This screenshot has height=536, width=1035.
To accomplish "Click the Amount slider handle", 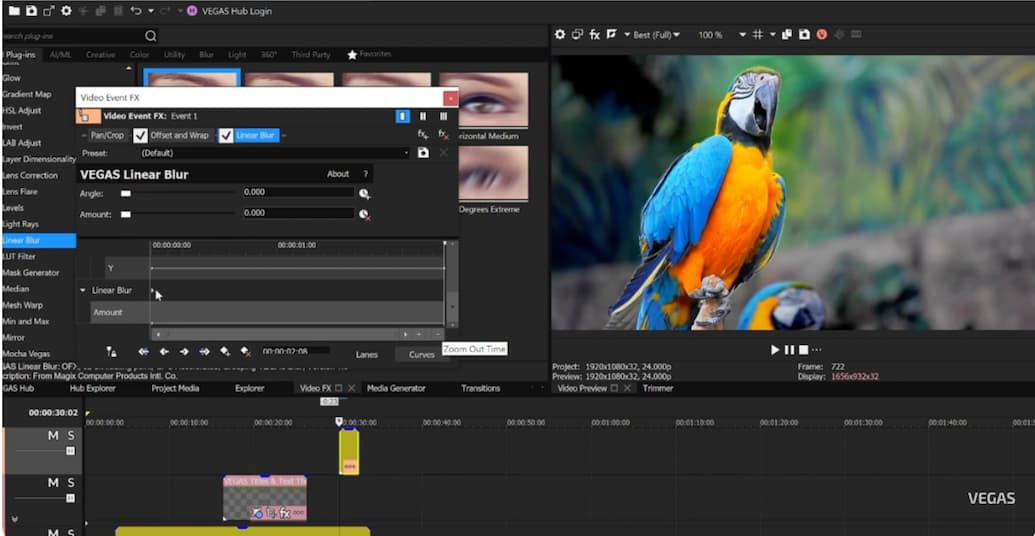I will click(126, 213).
